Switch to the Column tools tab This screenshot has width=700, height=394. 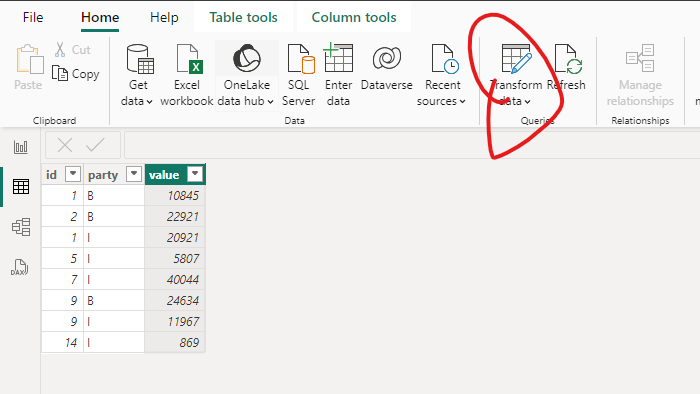354,17
